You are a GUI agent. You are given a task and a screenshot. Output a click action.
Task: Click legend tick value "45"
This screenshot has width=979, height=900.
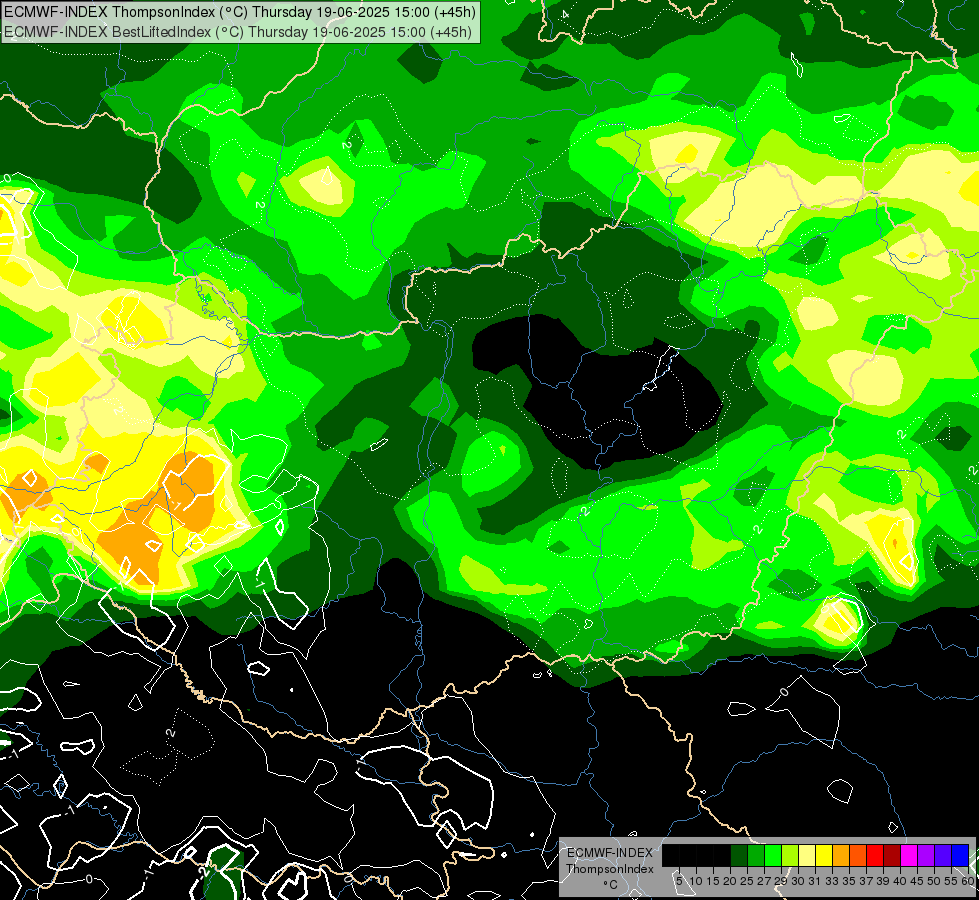[x=917, y=881]
